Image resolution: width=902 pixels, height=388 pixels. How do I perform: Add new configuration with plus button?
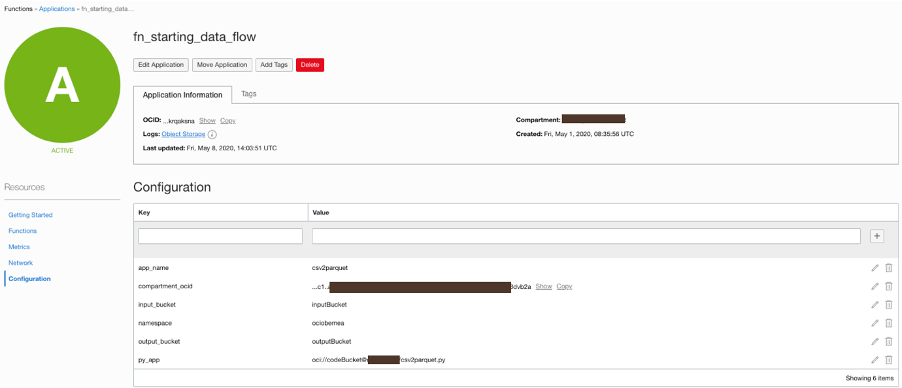(x=877, y=235)
